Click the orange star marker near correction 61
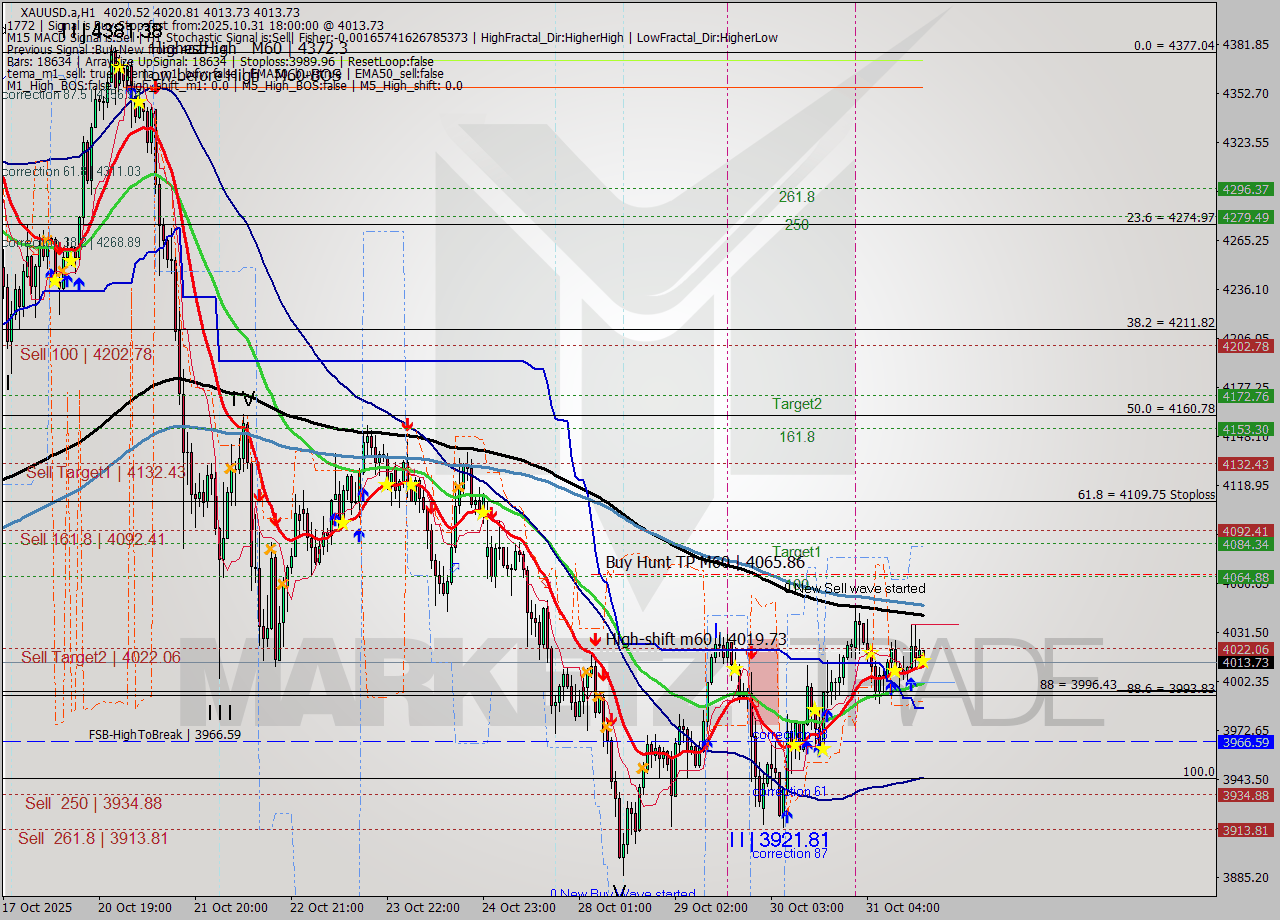1280x920 pixels. [641, 767]
